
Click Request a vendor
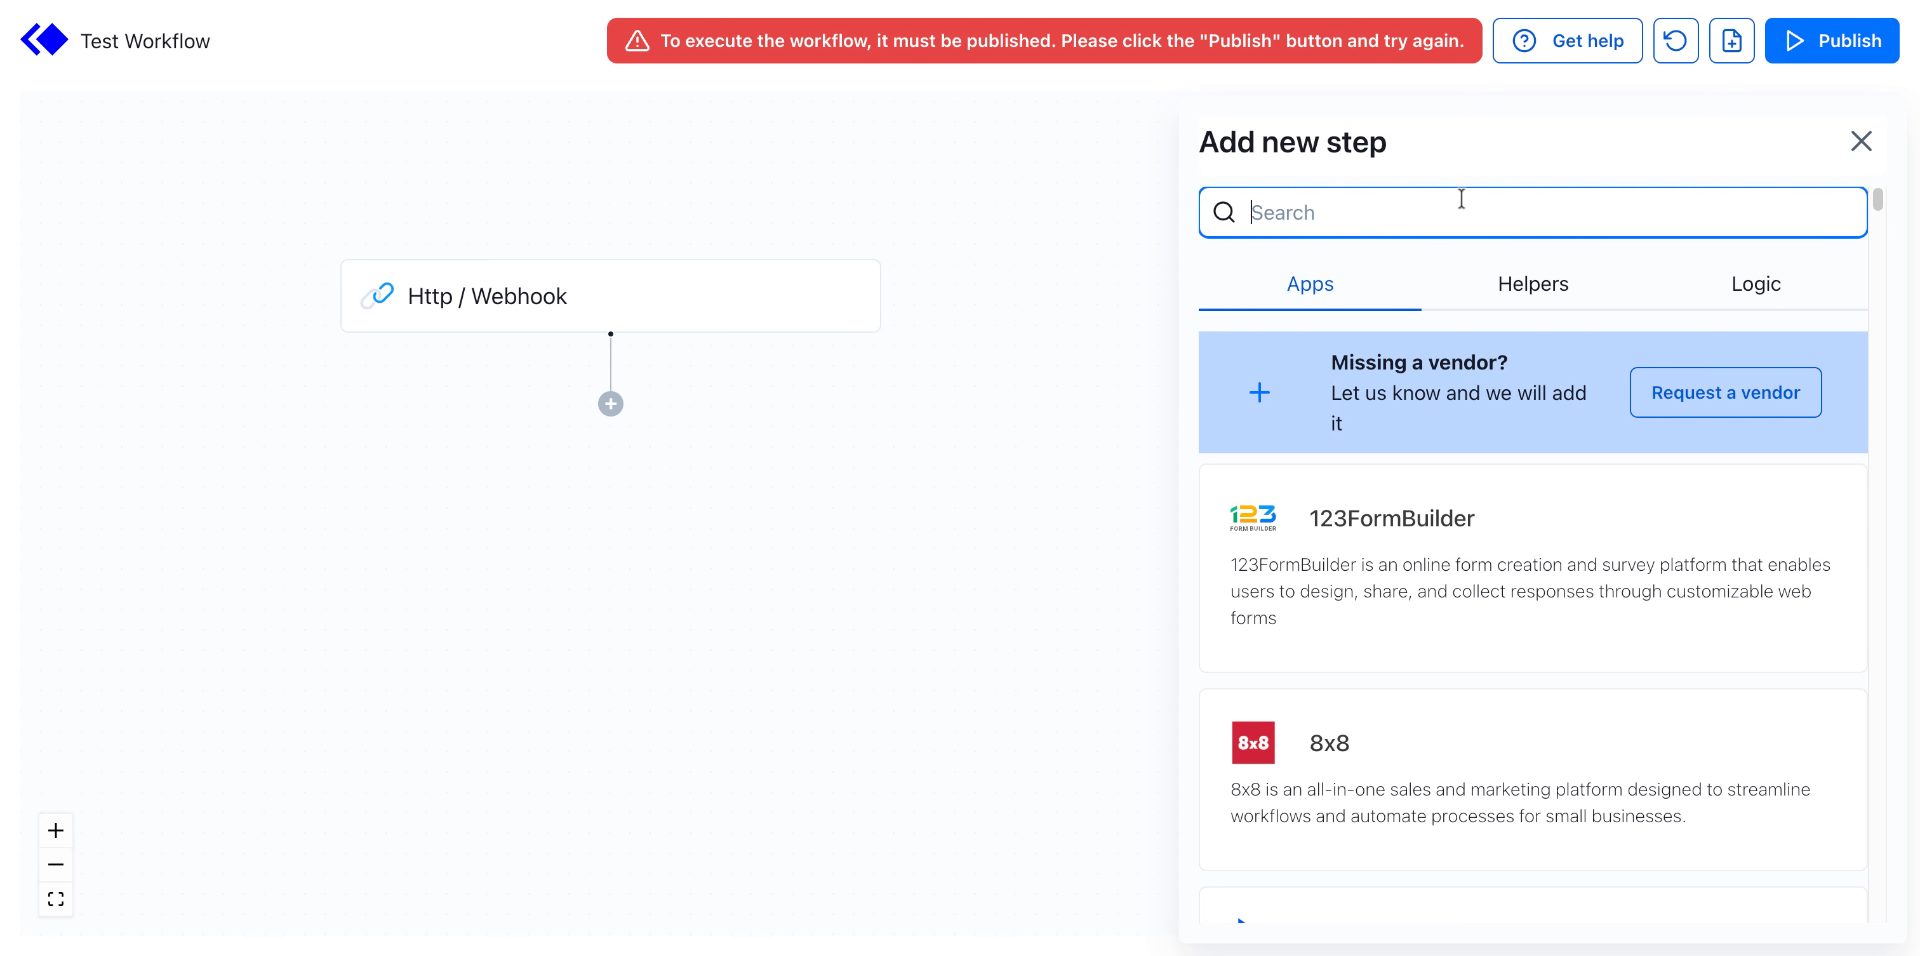coord(1725,392)
